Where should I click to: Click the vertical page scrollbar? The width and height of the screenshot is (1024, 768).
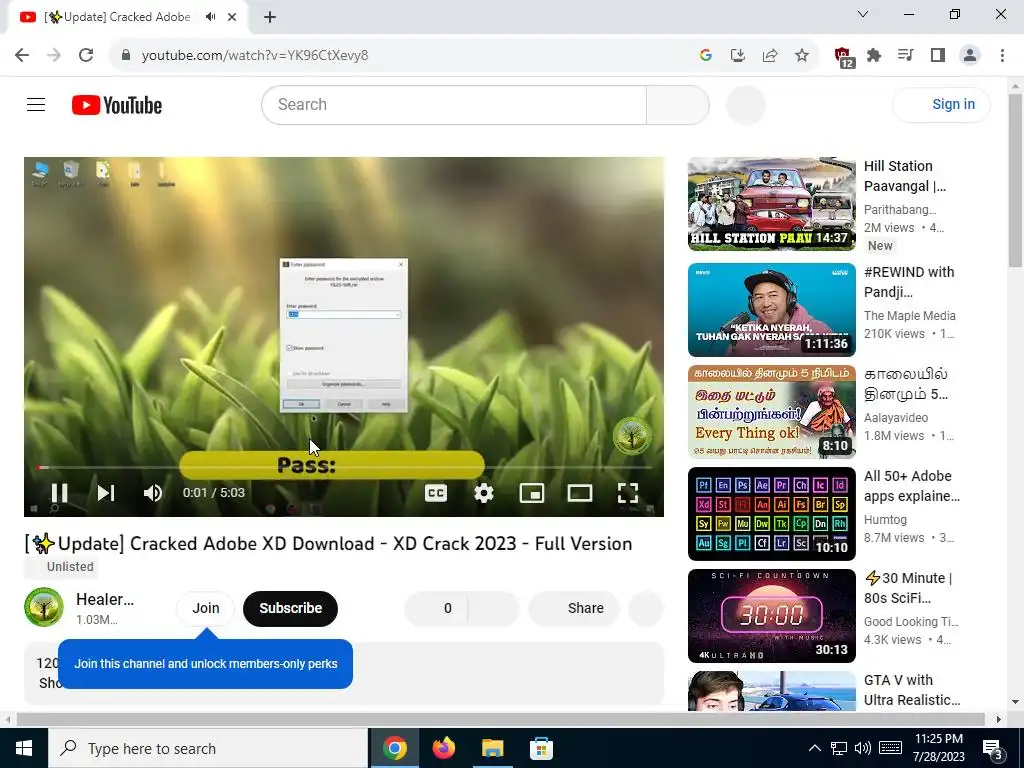click(1015, 180)
